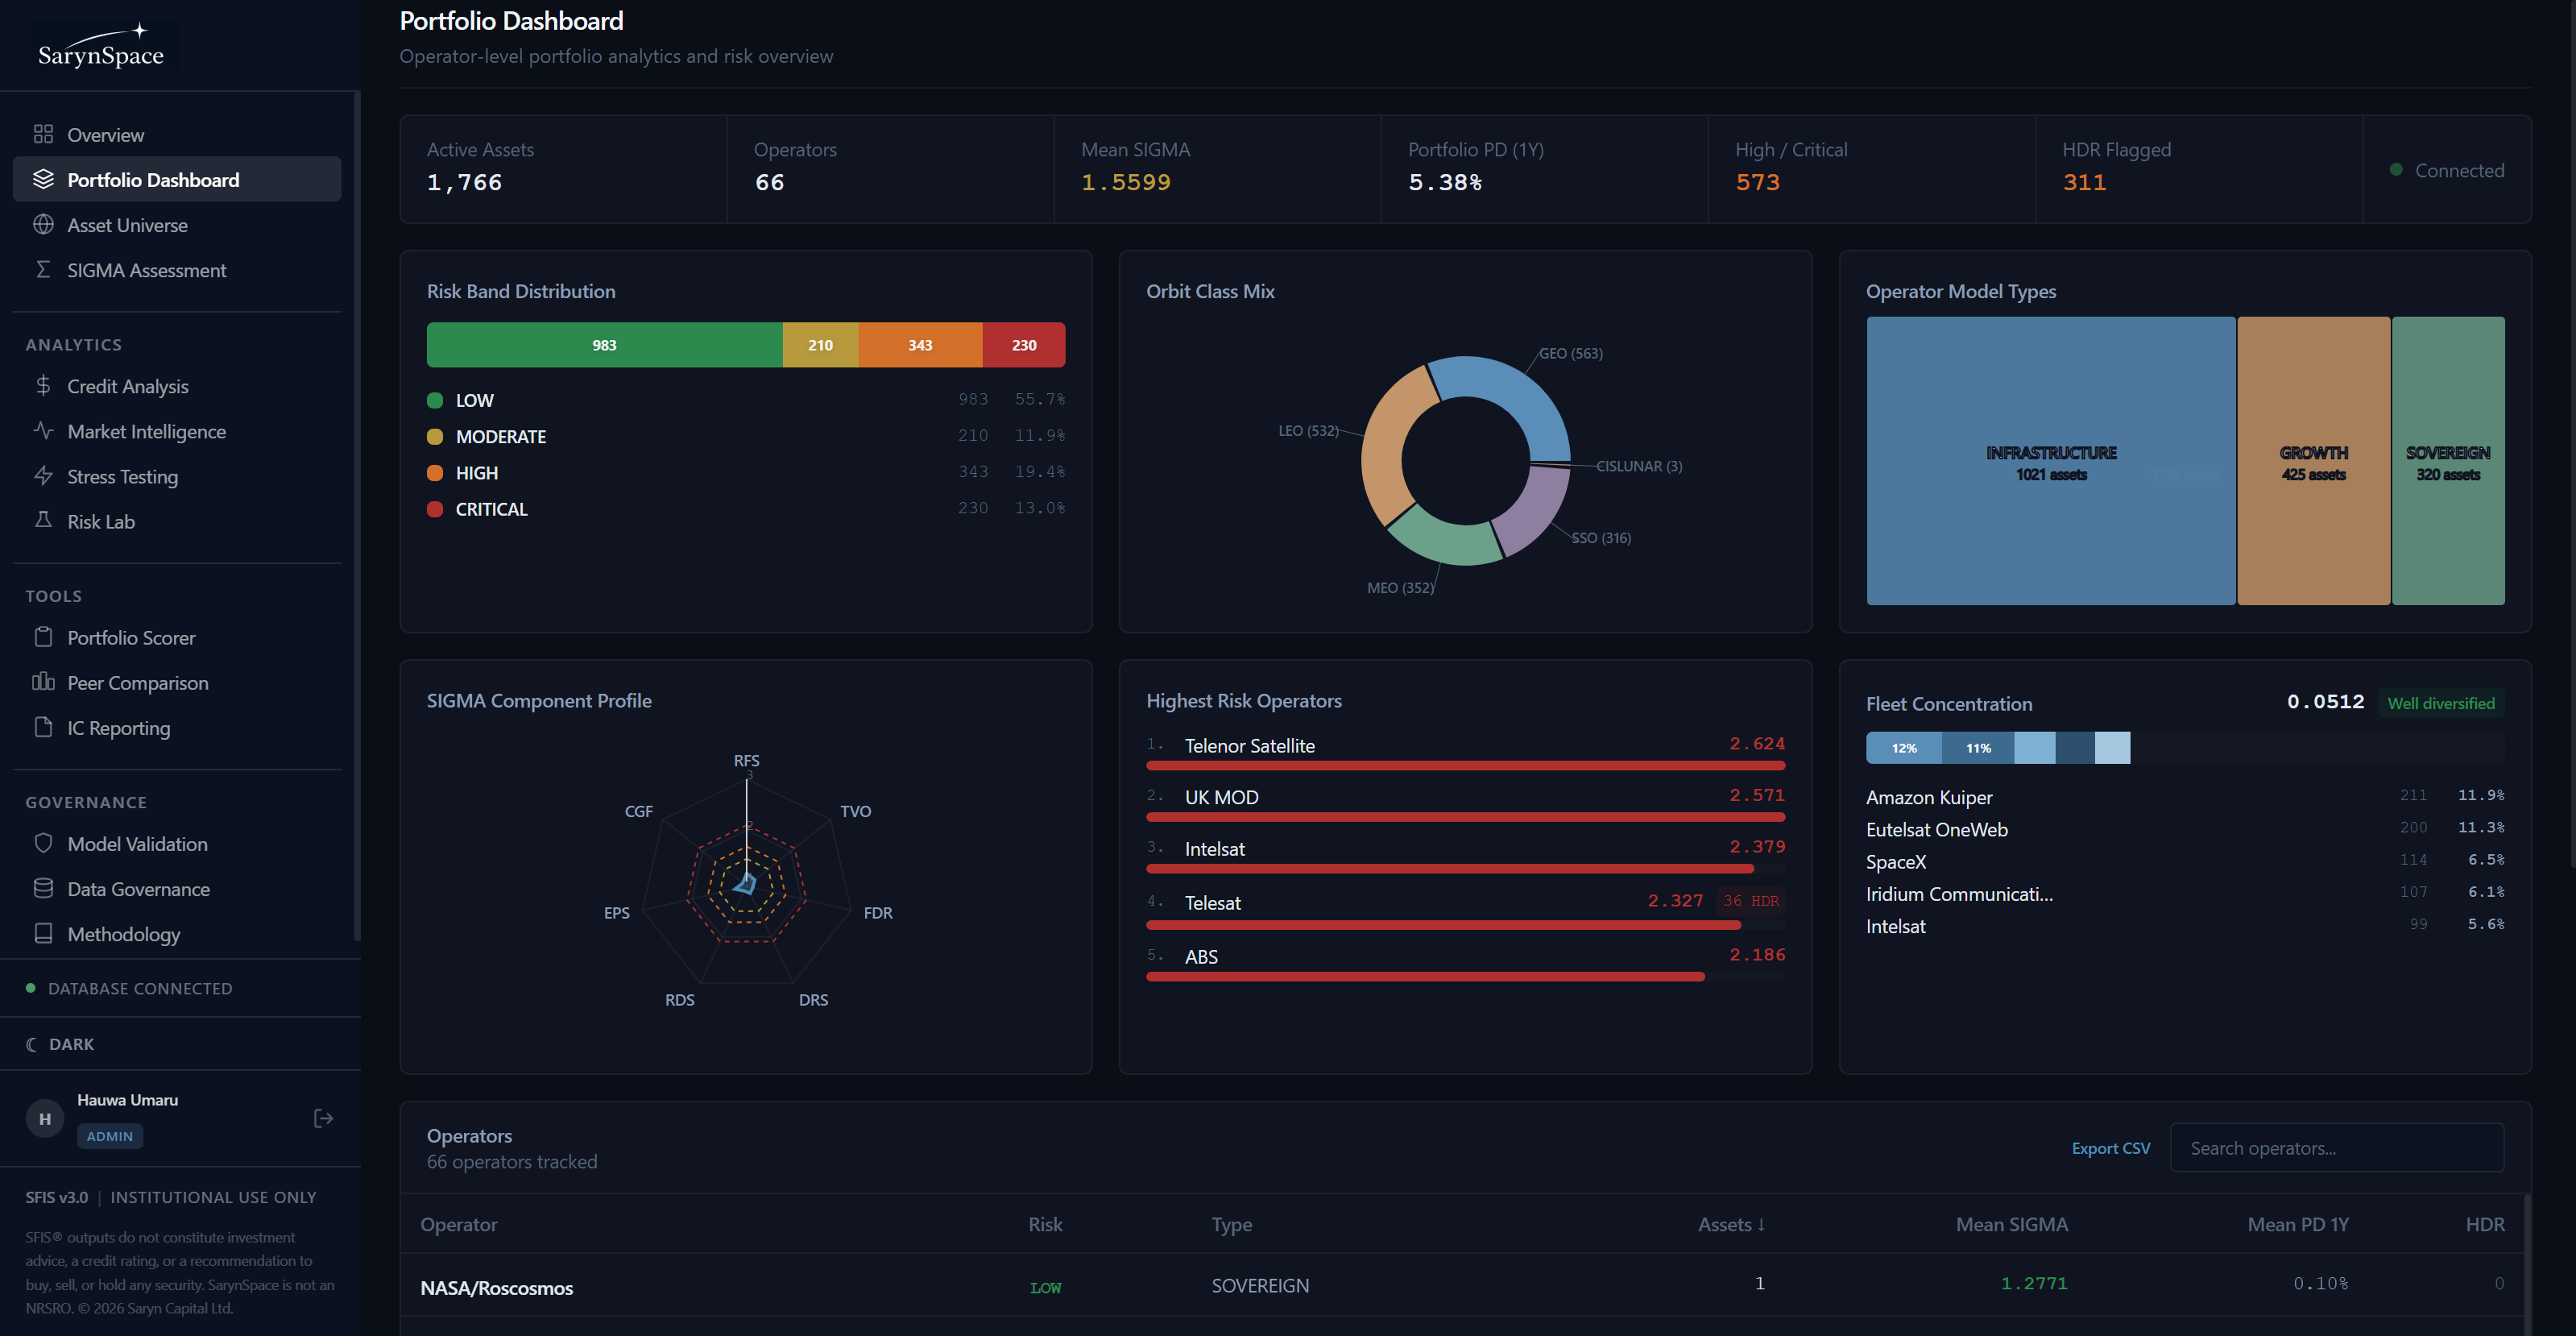Open Stress Testing via the lightning icon
This screenshot has width=2576, height=1336.
point(44,476)
